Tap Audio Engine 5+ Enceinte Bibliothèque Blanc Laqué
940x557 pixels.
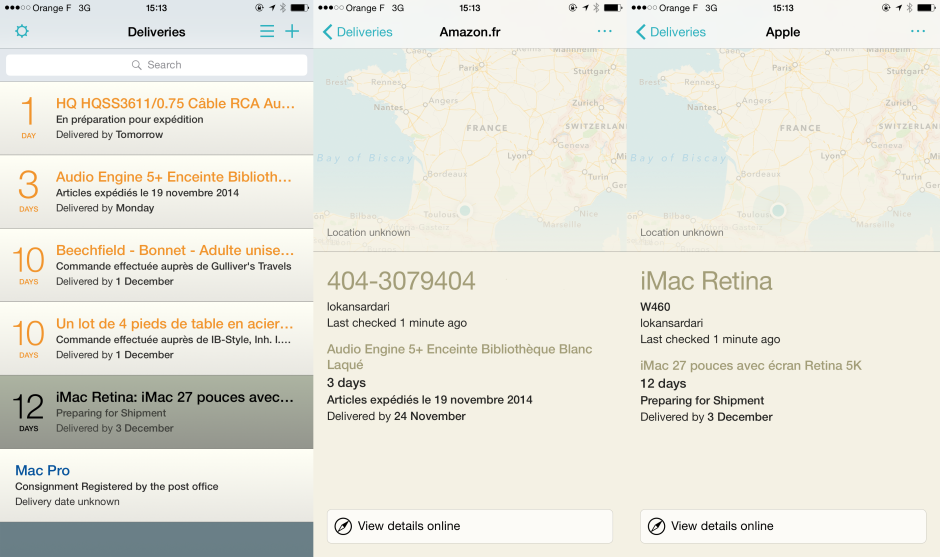click(x=459, y=357)
